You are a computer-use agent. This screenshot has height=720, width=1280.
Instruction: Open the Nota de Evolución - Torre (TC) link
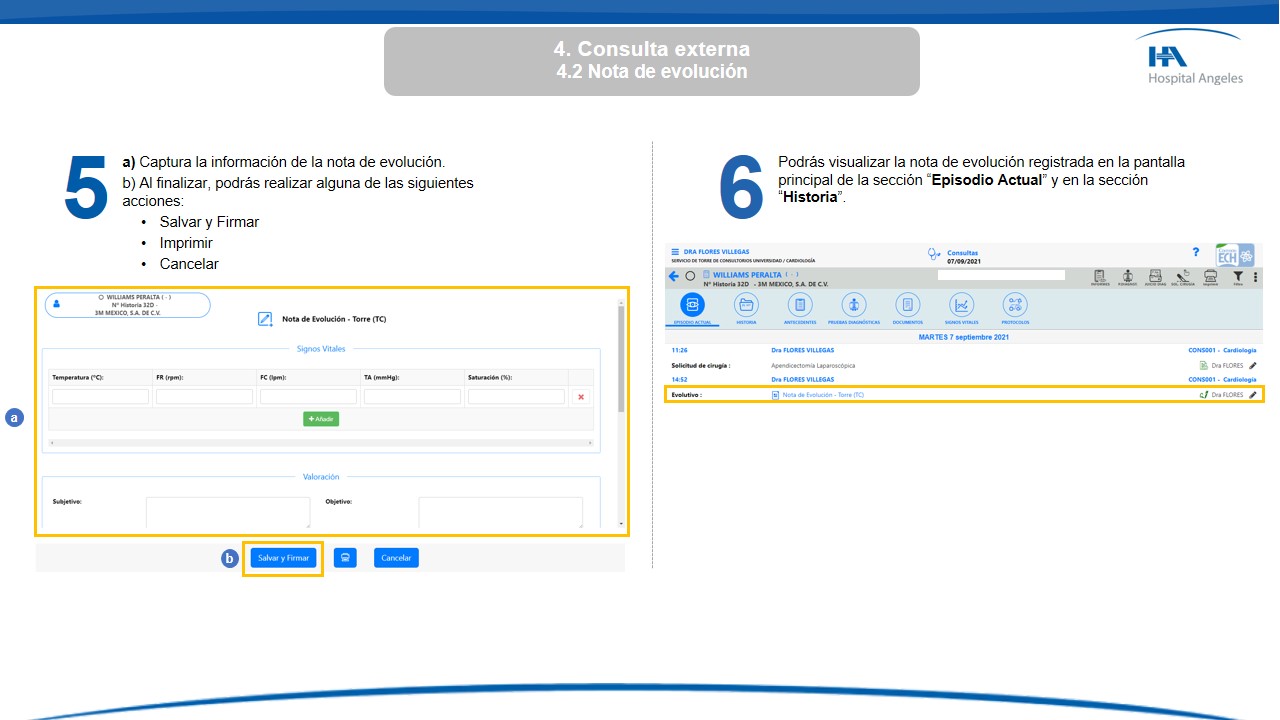click(822, 395)
